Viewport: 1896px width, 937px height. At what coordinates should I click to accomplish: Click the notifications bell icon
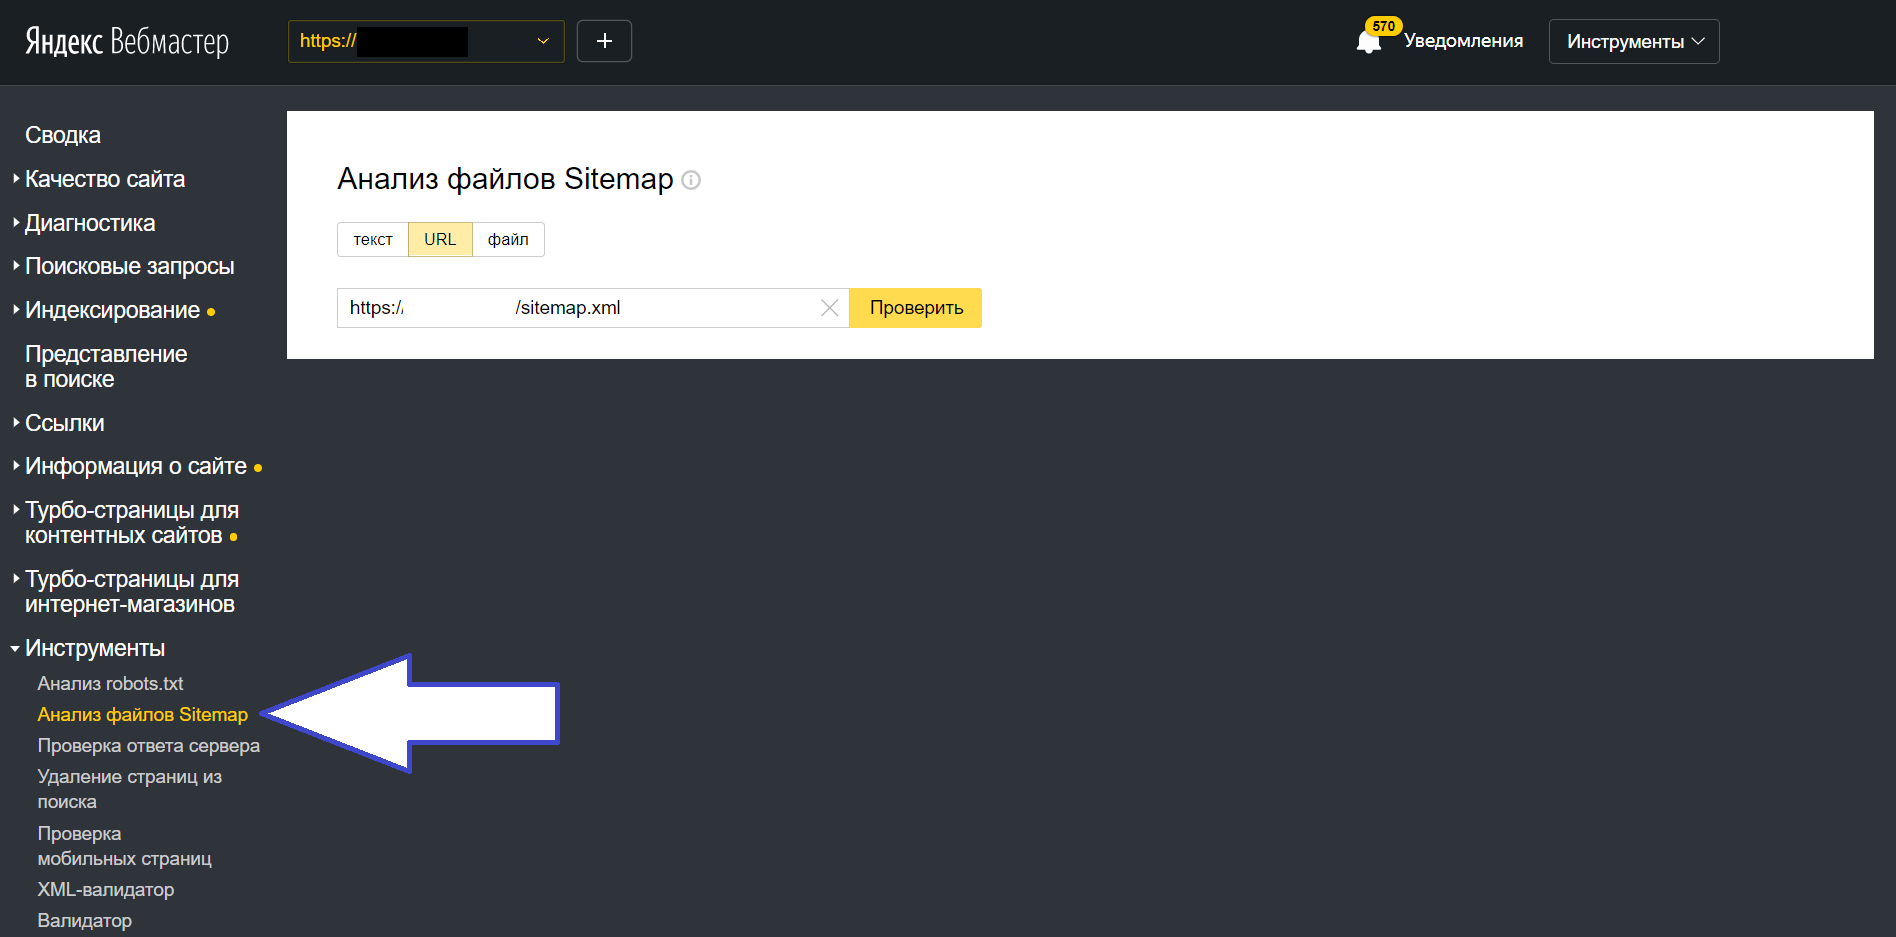tap(1368, 42)
